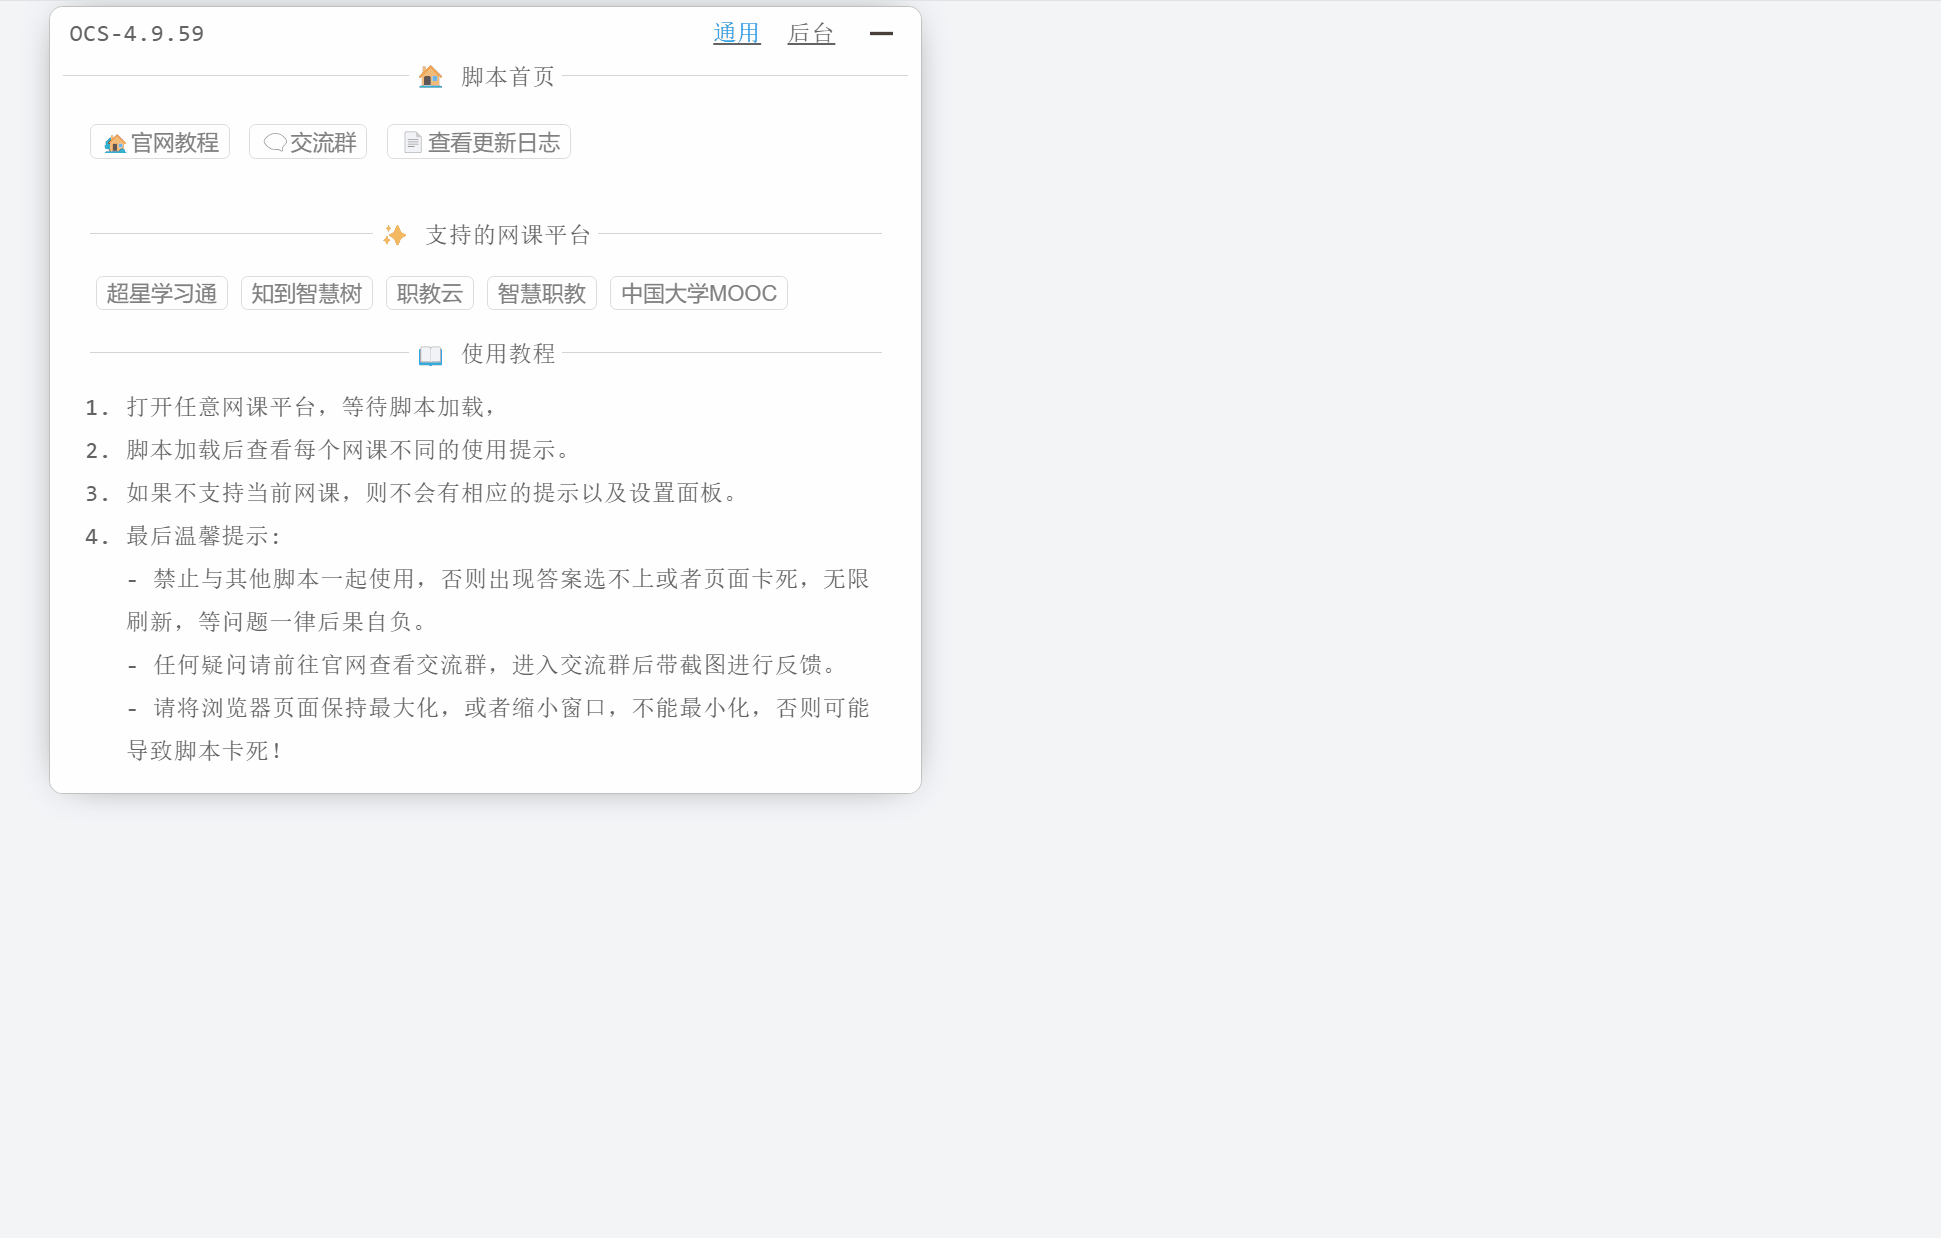The width and height of the screenshot is (1941, 1238).
Task: Click the 支持的网课平台 section heading
Action: tap(506, 236)
